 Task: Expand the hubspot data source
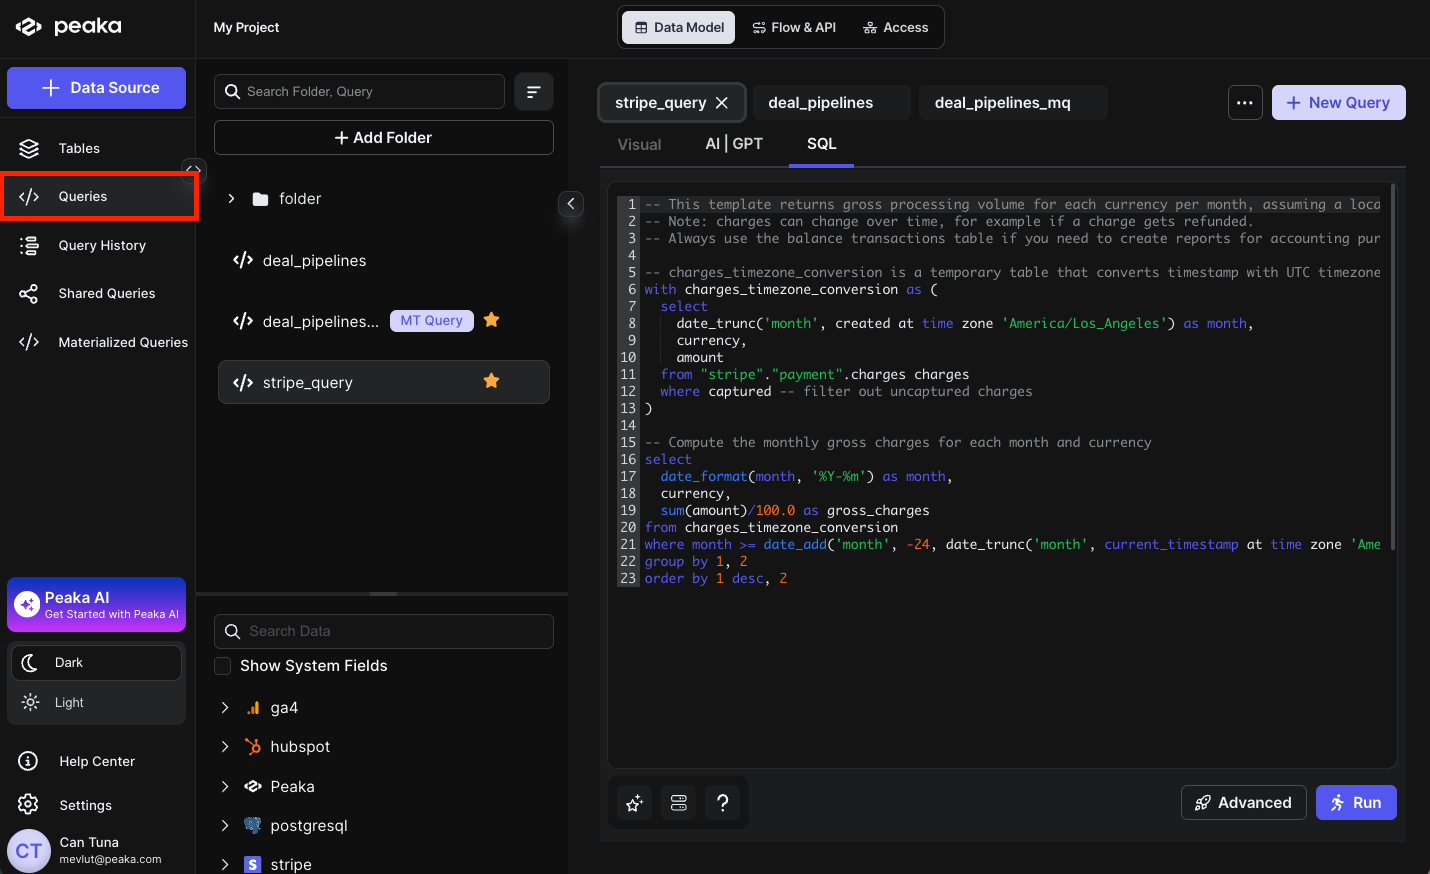[225, 747]
